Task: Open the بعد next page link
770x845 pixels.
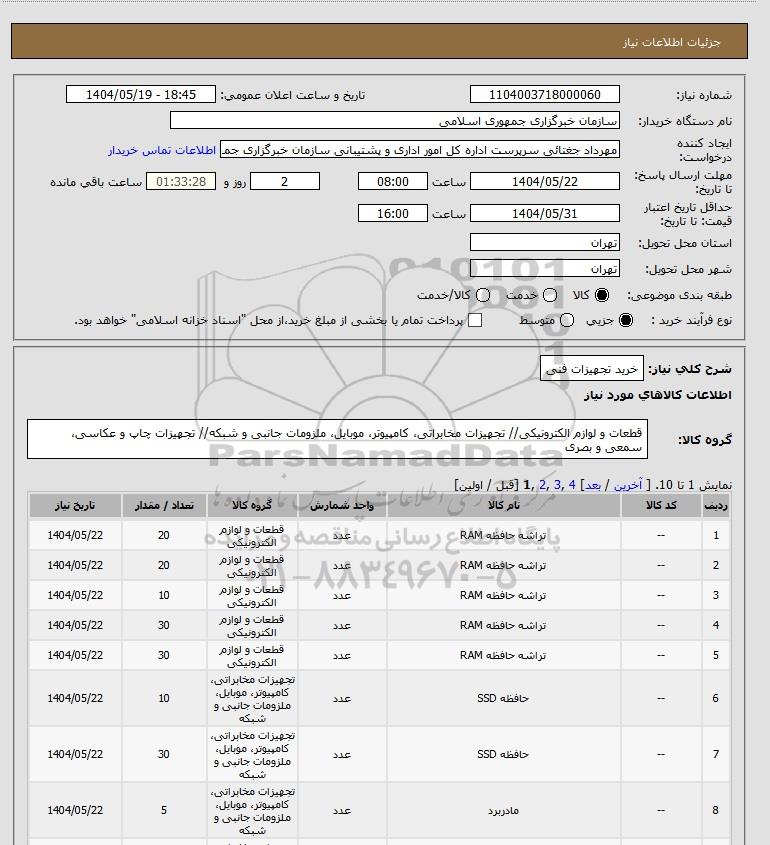Action: pos(593,485)
